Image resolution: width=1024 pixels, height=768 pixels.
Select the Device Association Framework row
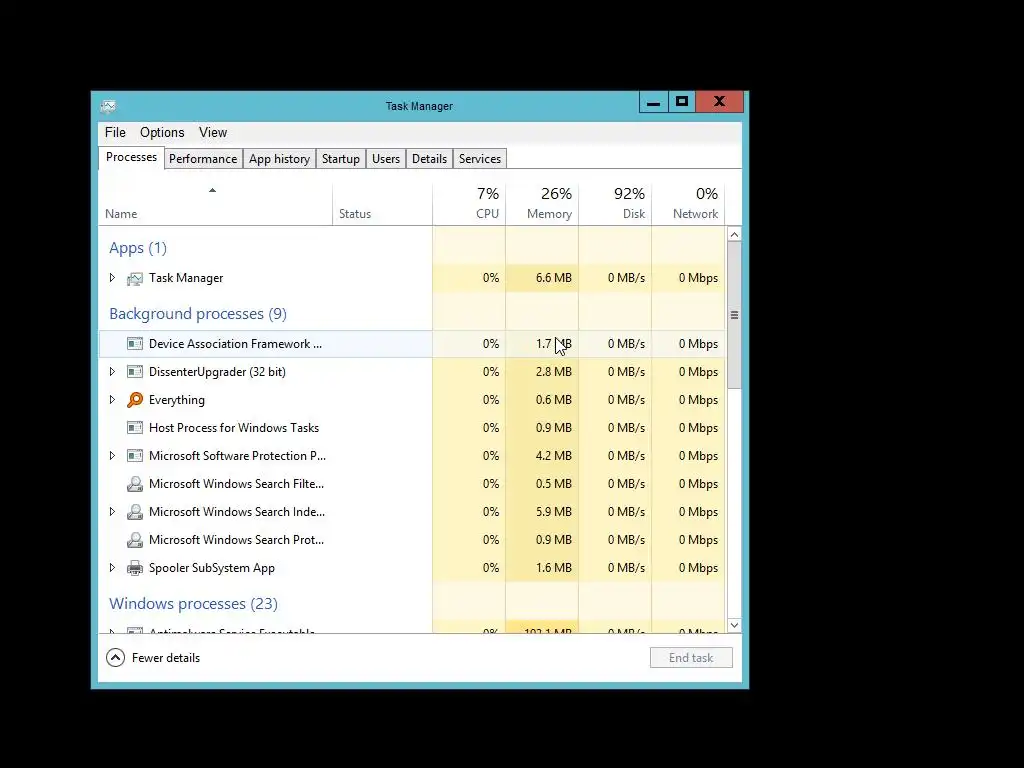coord(411,344)
